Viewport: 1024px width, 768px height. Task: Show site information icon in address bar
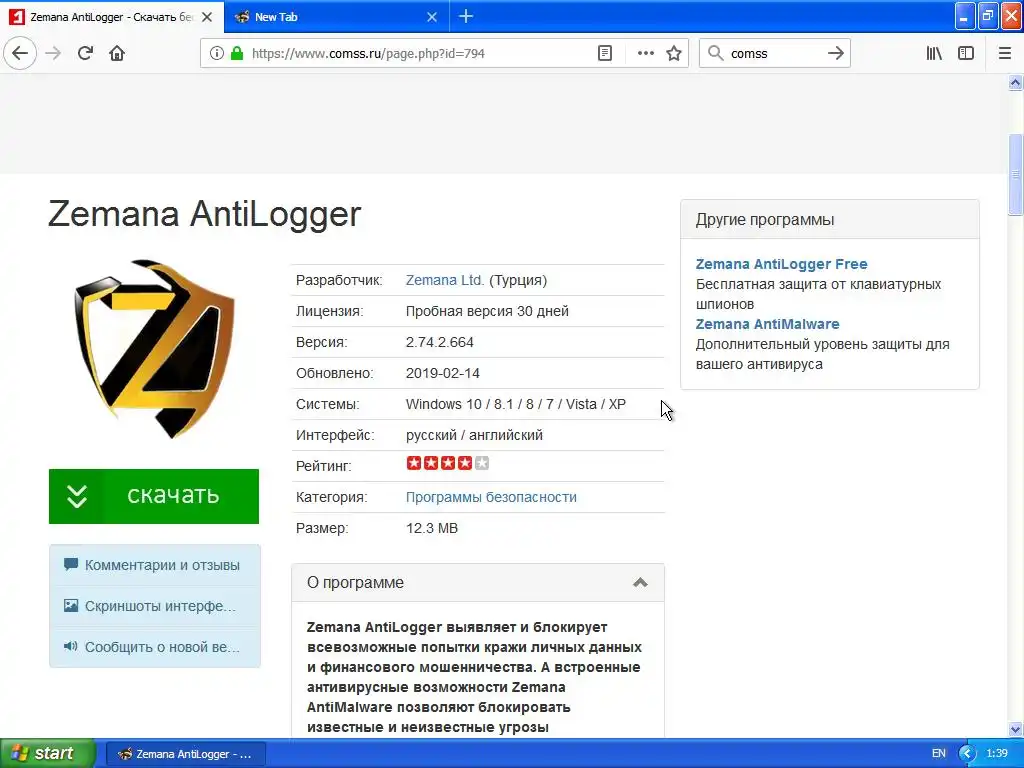[216, 54]
